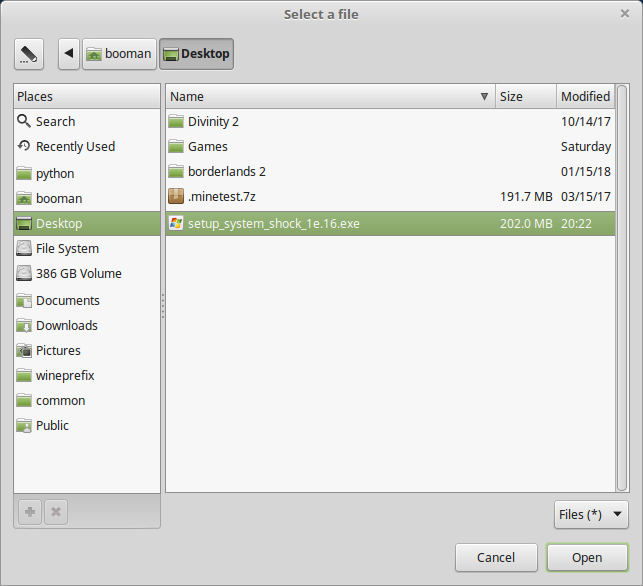Viewport: 643px width, 586px height.
Task: Open Search in Places
Action: 87,121
